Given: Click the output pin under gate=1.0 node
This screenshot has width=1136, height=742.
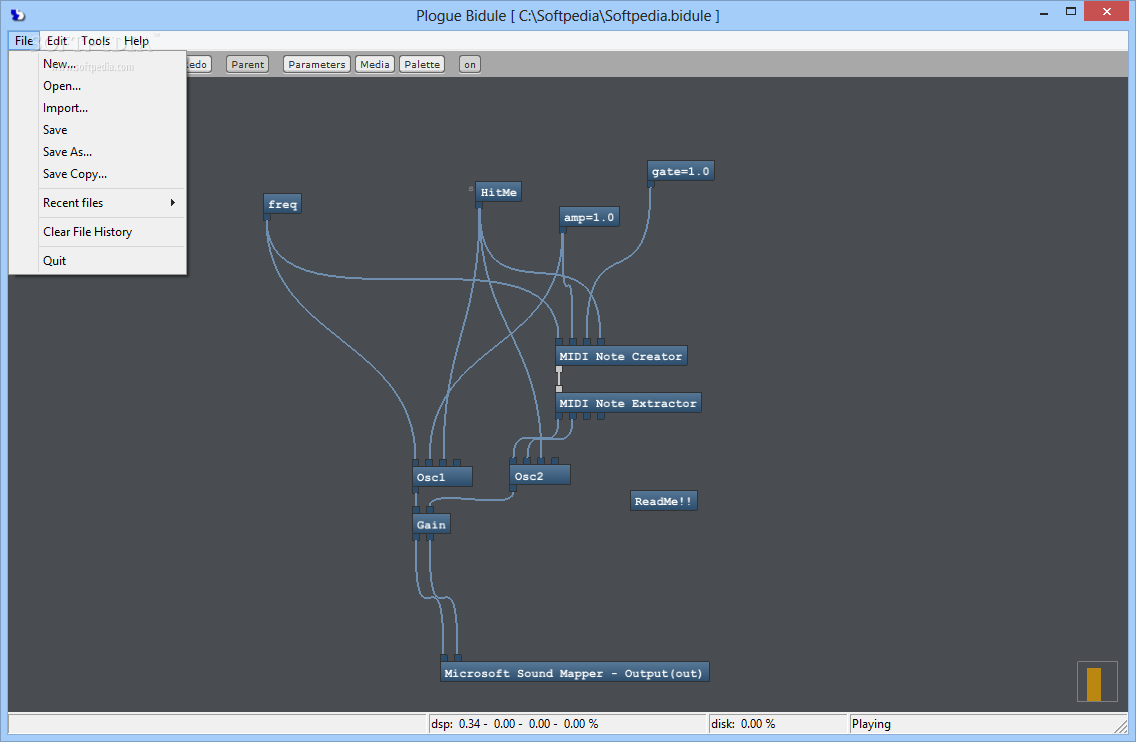Looking at the screenshot, I should click(651, 183).
